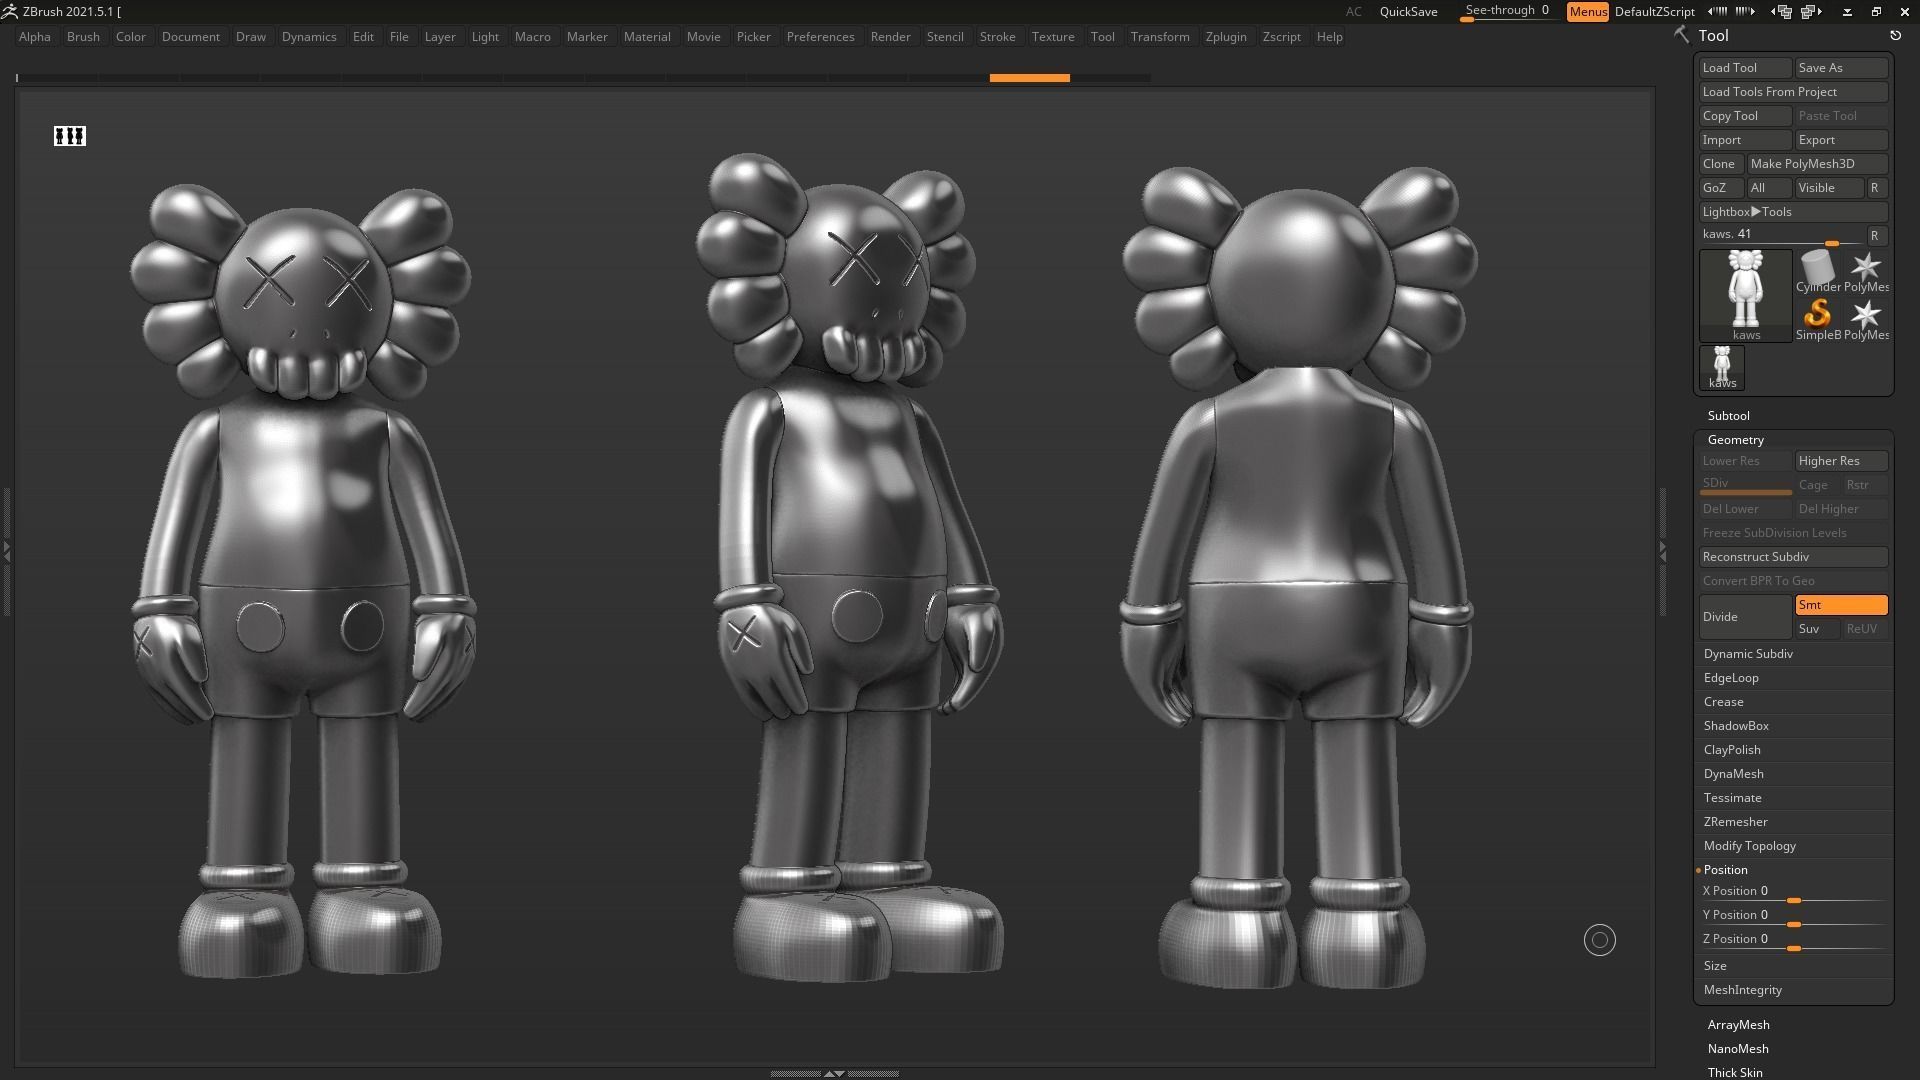This screenshot has width=1920, height=1080.
Task: Click the See-through slider
Action: [x=1508, y=12]
